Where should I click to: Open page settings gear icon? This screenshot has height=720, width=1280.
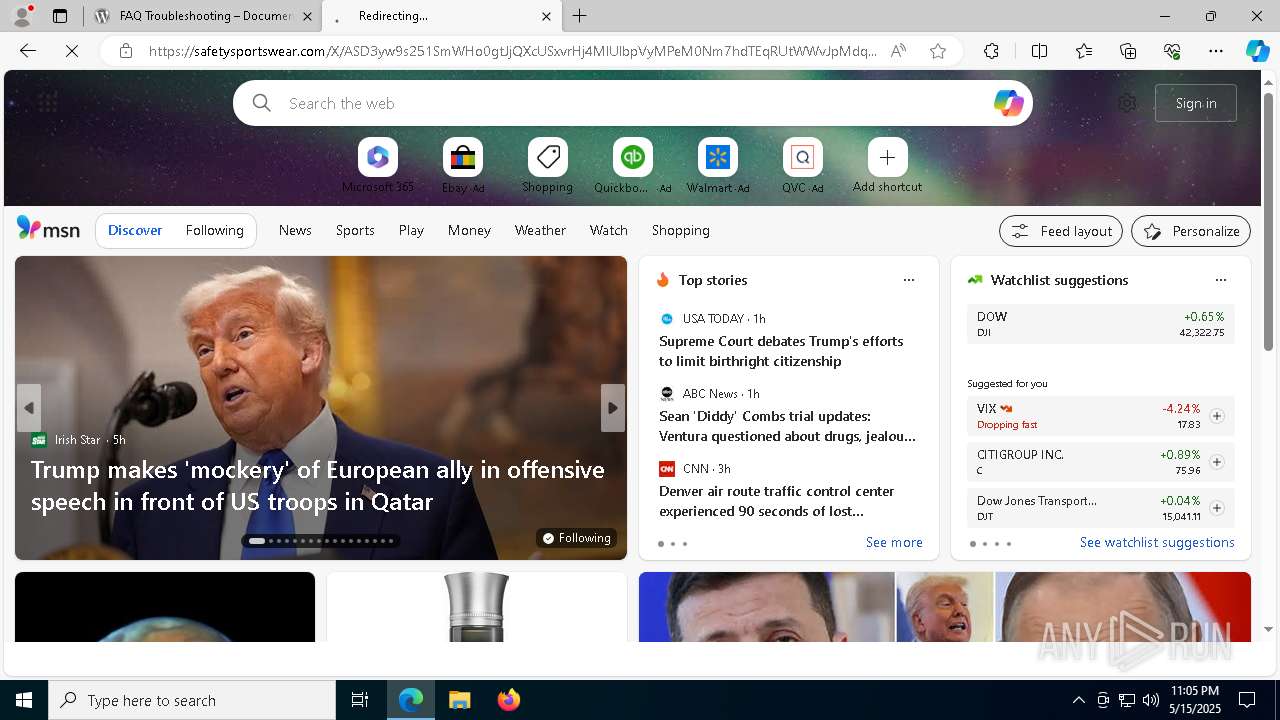coord(1127,103)
